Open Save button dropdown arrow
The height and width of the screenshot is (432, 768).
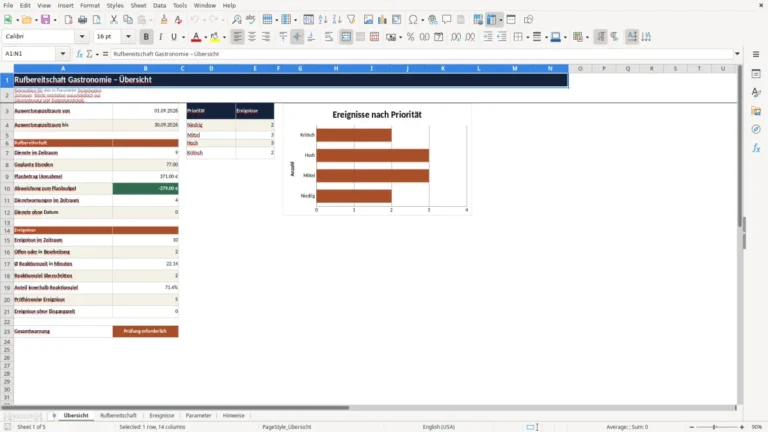pyautogui.click(x=55, y=20)
